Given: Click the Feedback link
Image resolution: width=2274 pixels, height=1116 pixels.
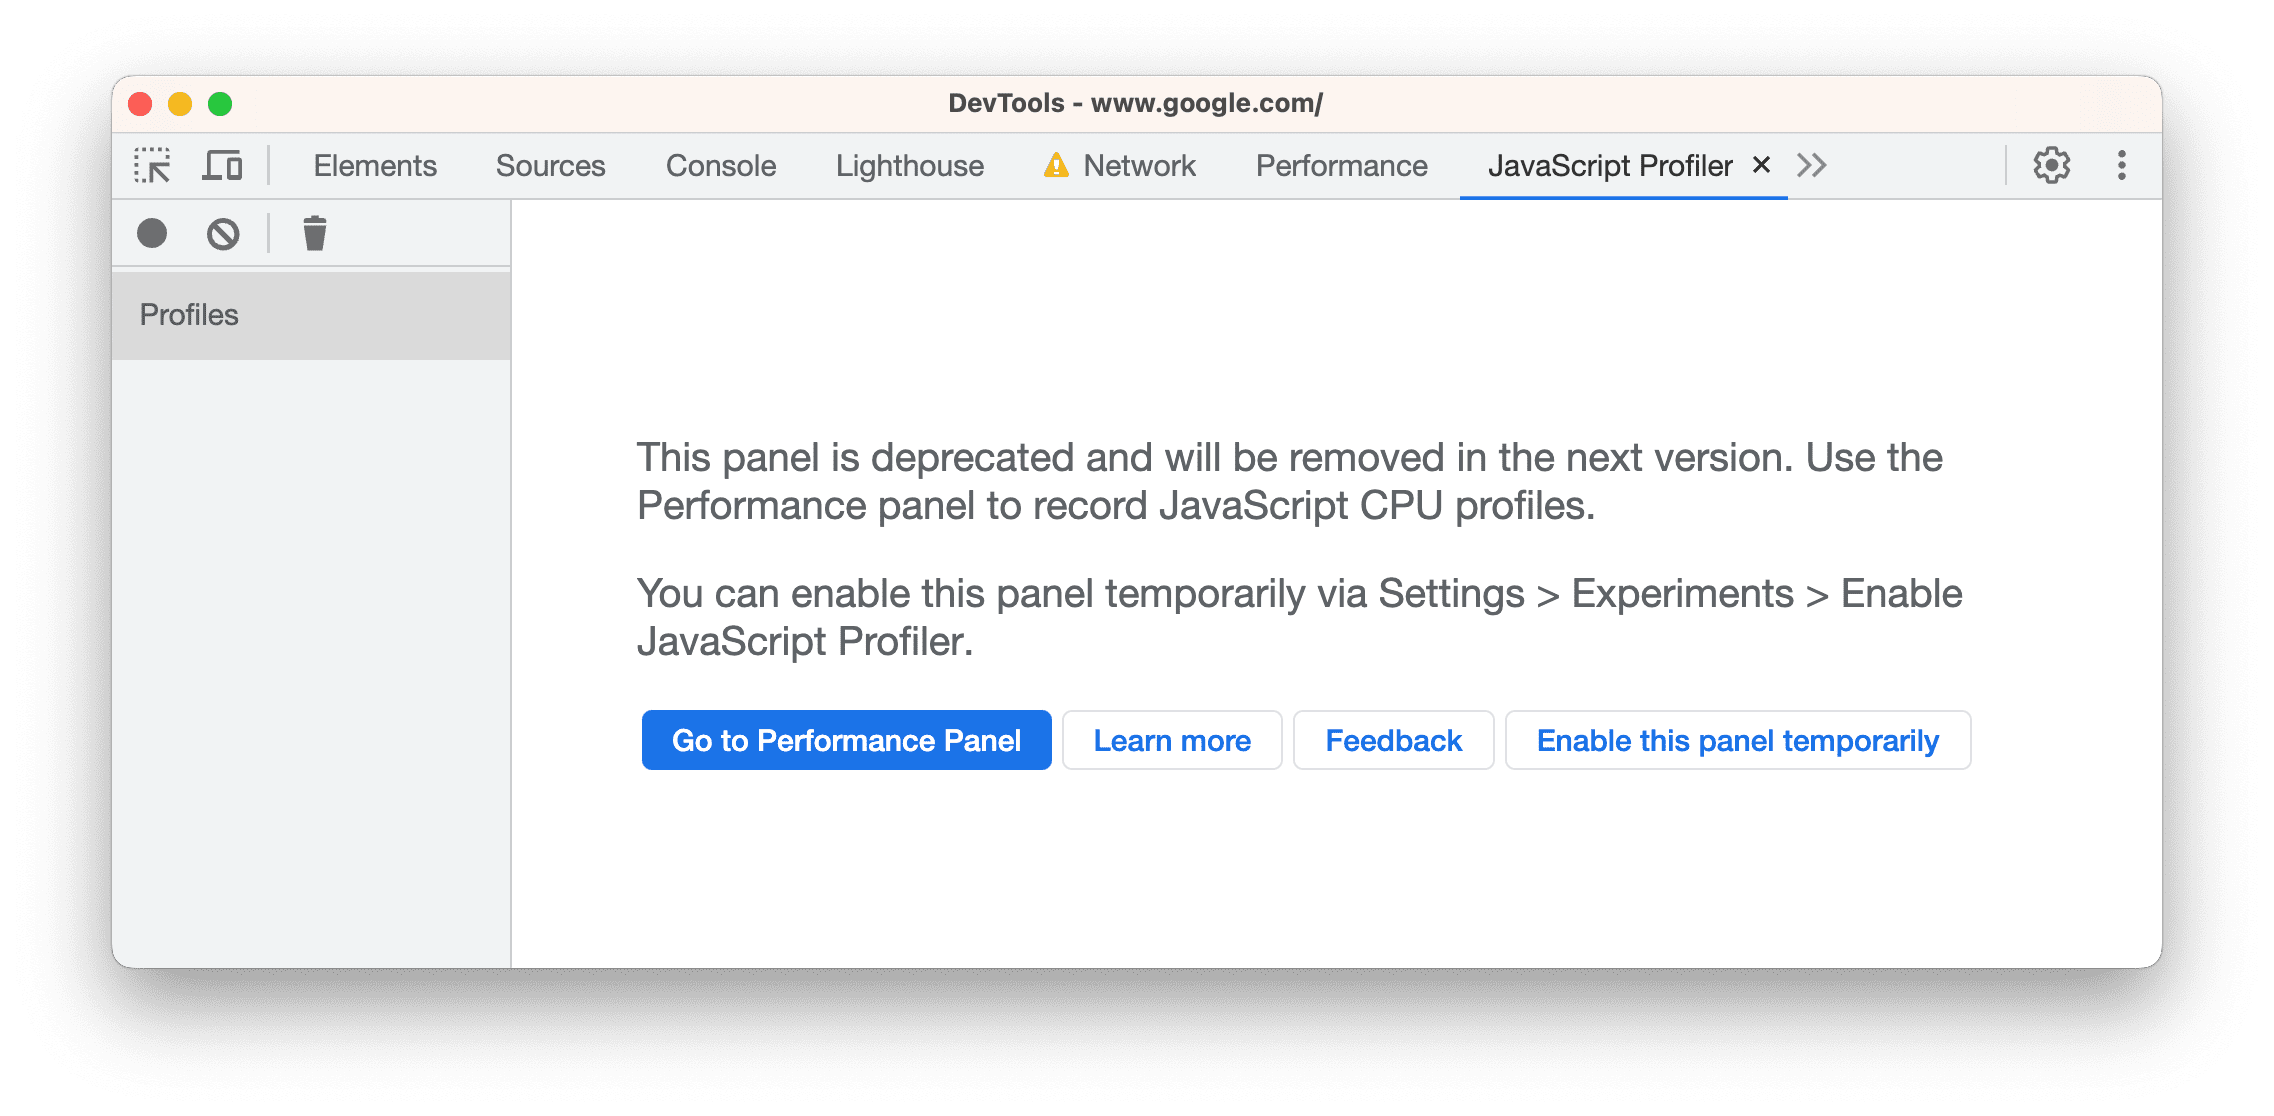Looking at the screenshot, I should [1392, 739].
